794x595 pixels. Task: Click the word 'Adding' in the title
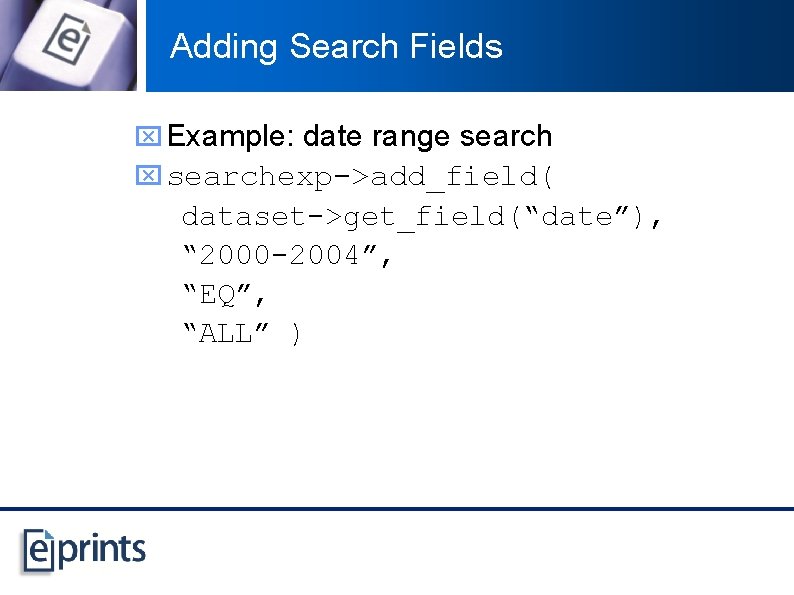click(x=224, y=48)
